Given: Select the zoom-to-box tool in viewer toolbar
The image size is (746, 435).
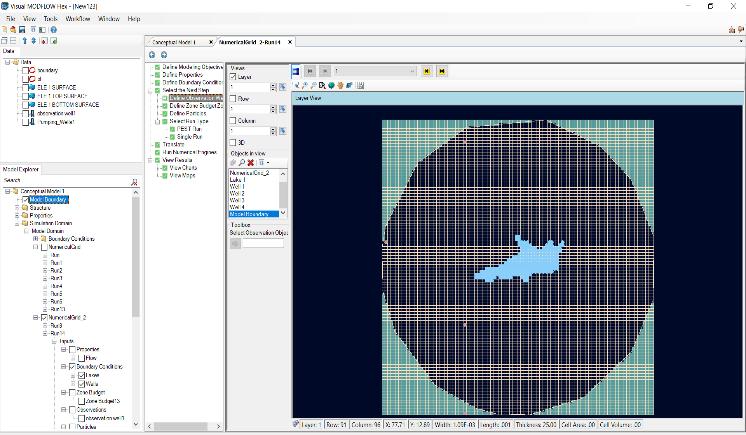Looking at the screenshot, I should 323,86.
